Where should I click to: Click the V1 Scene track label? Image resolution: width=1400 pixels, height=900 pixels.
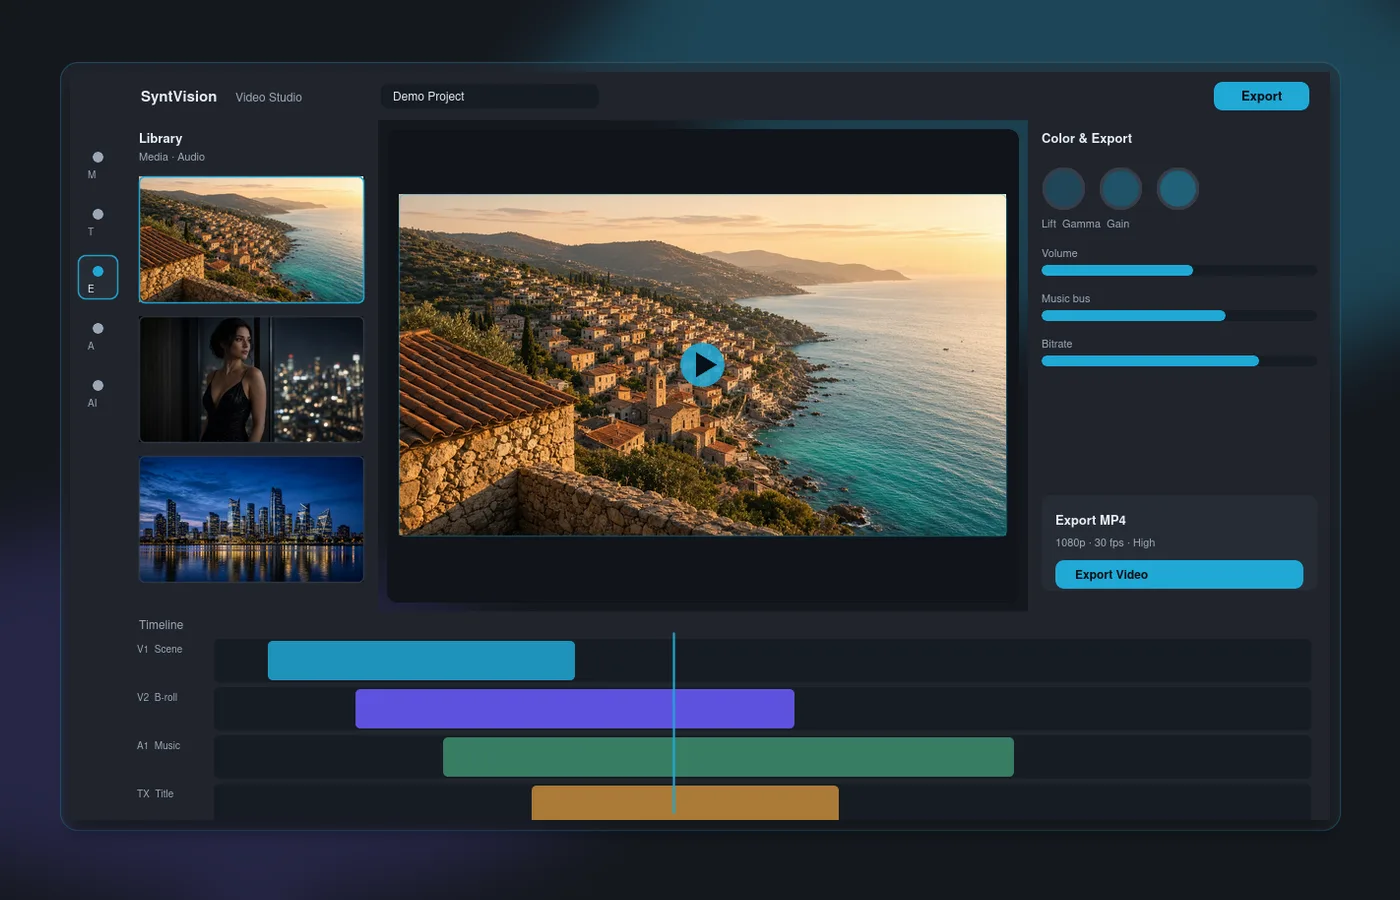(160, 649)
